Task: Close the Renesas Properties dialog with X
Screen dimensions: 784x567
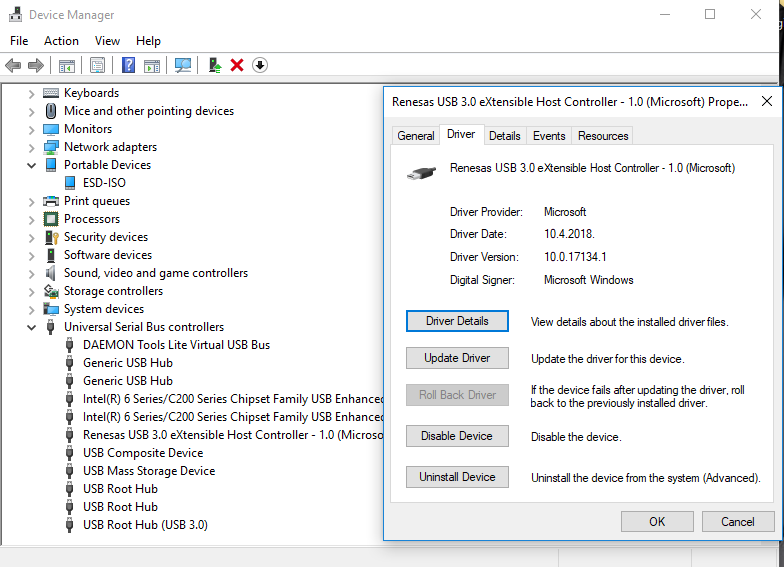Action: 766,102
